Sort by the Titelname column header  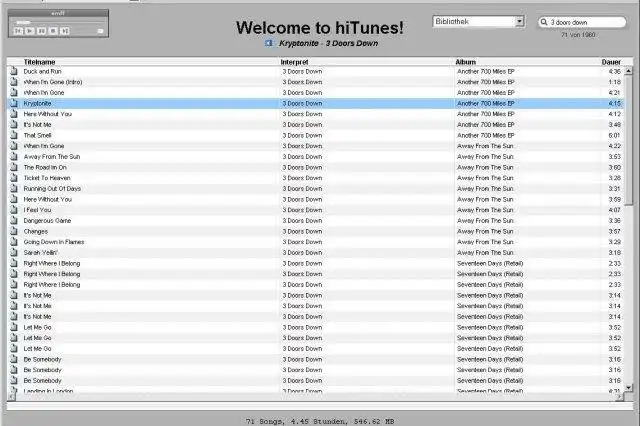click(39, 62)
